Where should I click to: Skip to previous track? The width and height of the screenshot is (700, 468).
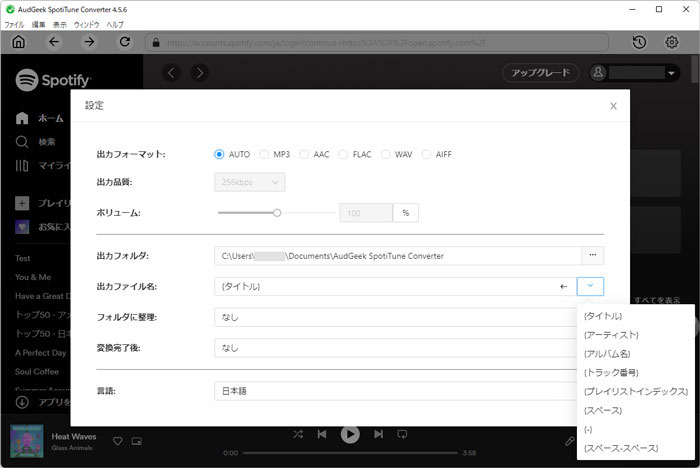point(322,434)
